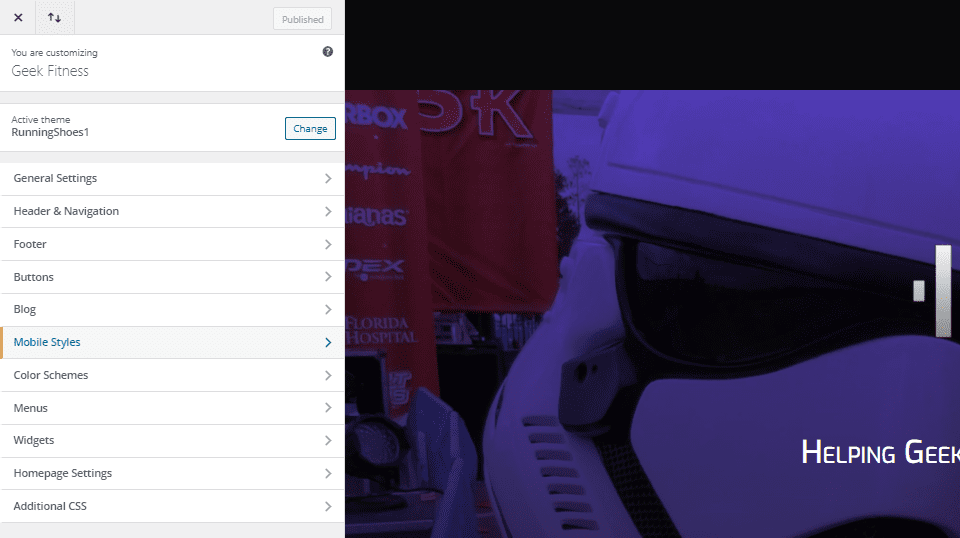Screen dimensions: 960x538
Task: Click the Change theme button
Action: (x=310, y=129)
